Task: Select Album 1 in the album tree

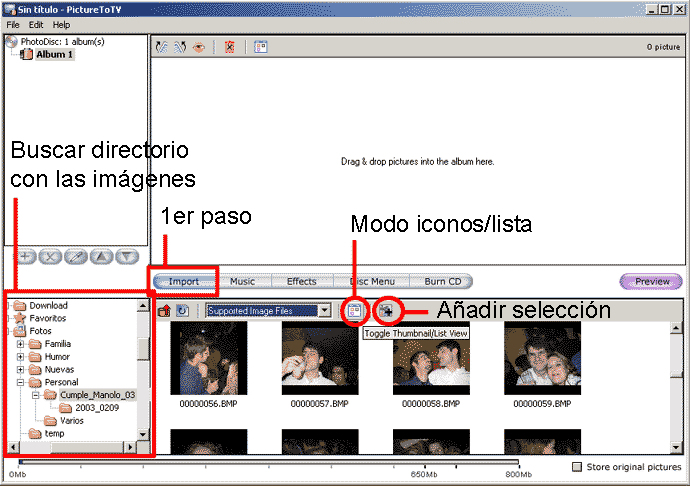Action: point(55,55)
